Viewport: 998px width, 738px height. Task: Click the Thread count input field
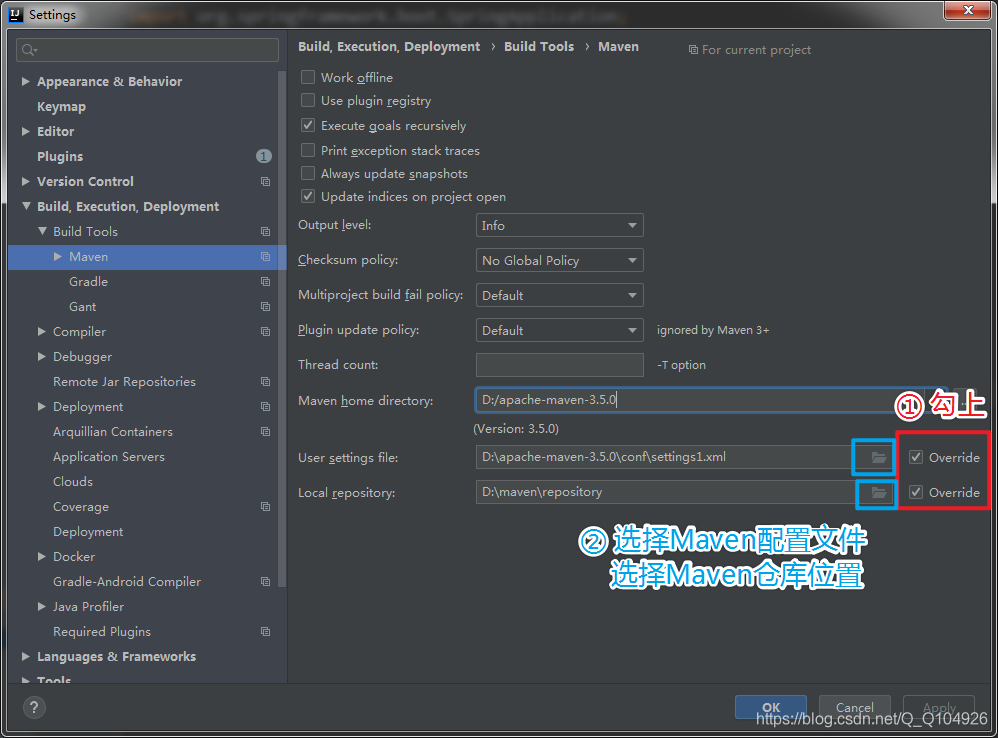click(559, 365)
